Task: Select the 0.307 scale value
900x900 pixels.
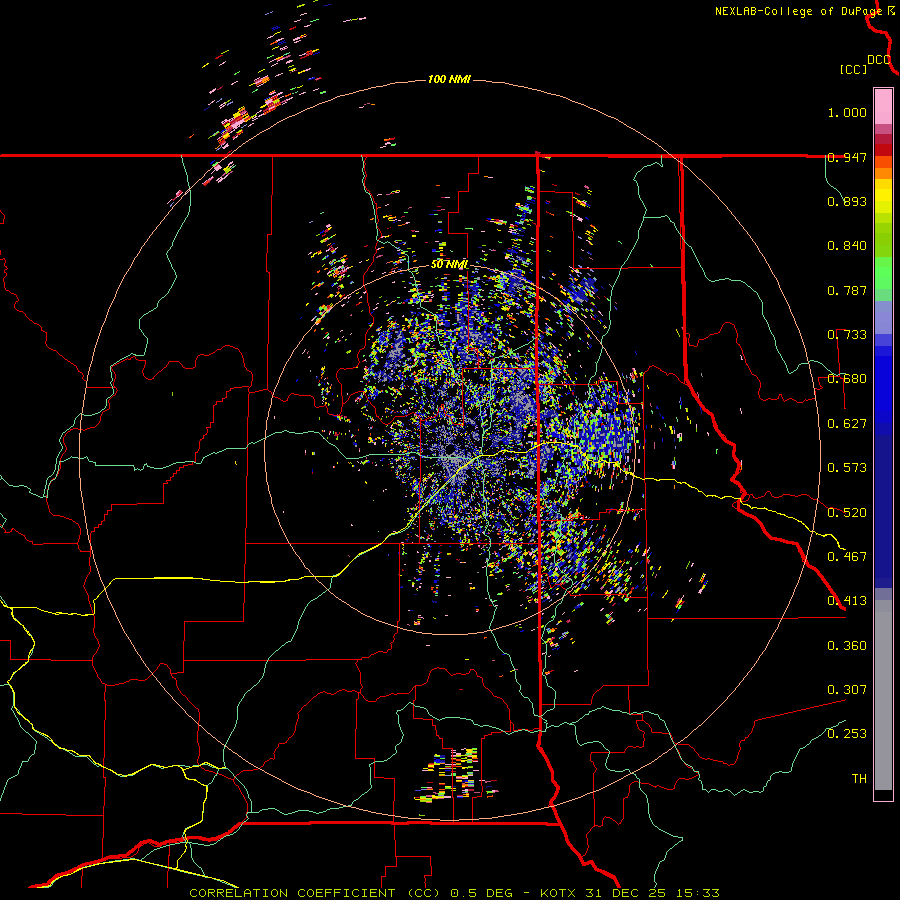Action: [847, 690]
